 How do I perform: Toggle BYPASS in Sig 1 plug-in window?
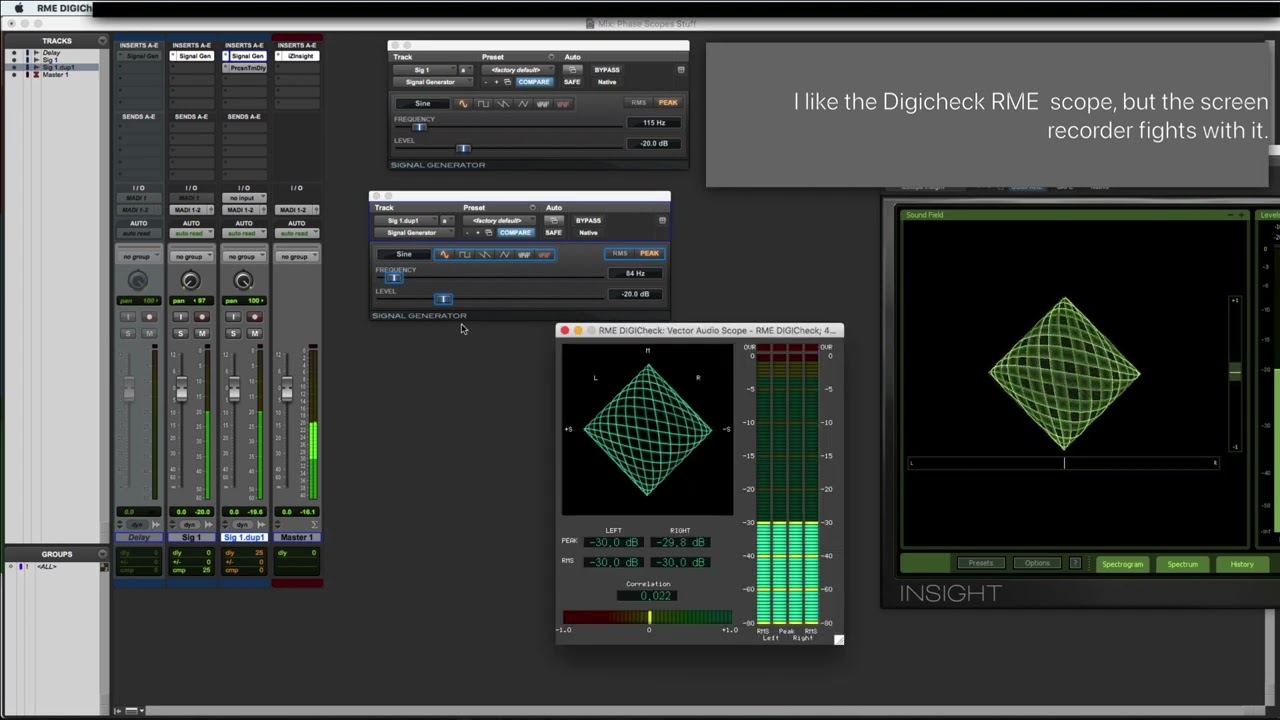tap(607, 70)
